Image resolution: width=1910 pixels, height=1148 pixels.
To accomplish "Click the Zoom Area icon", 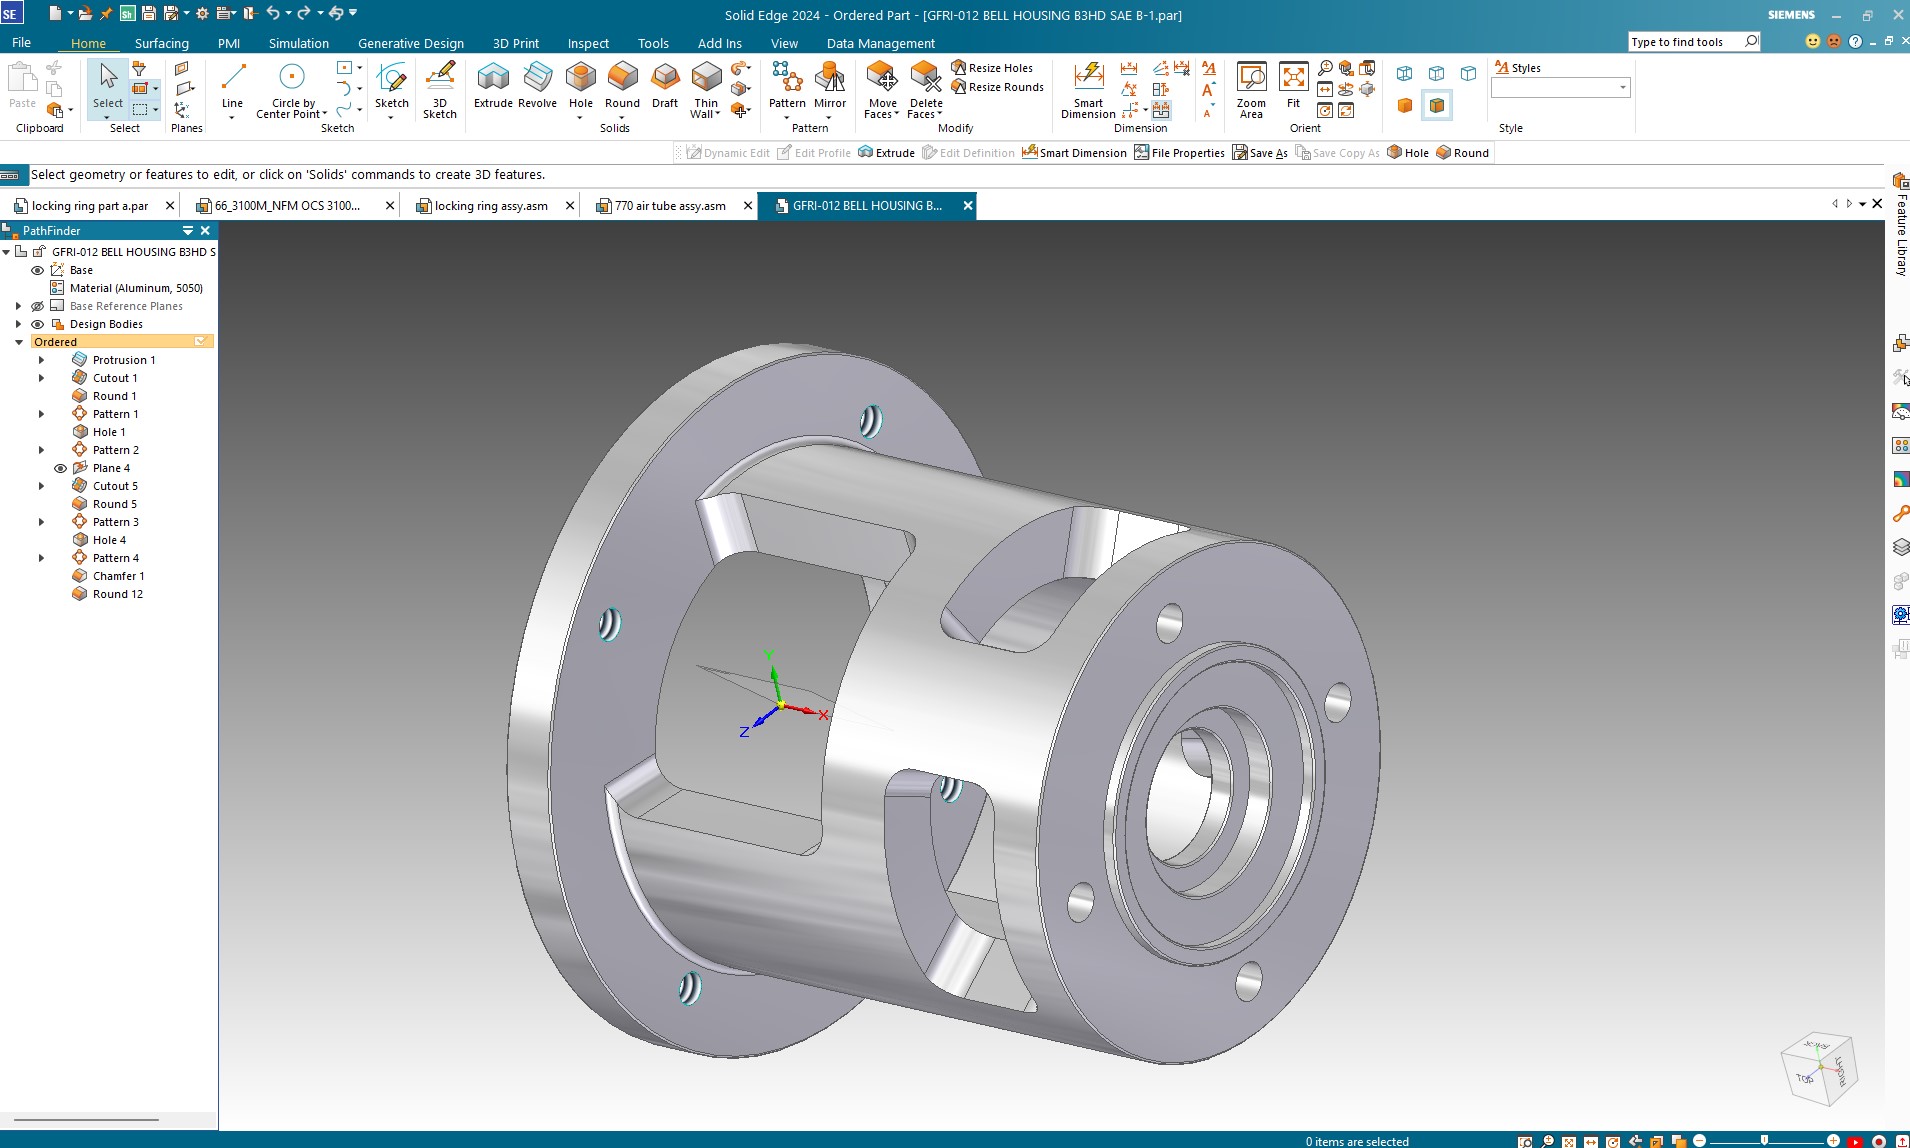I will click(x=1251, y=88).
